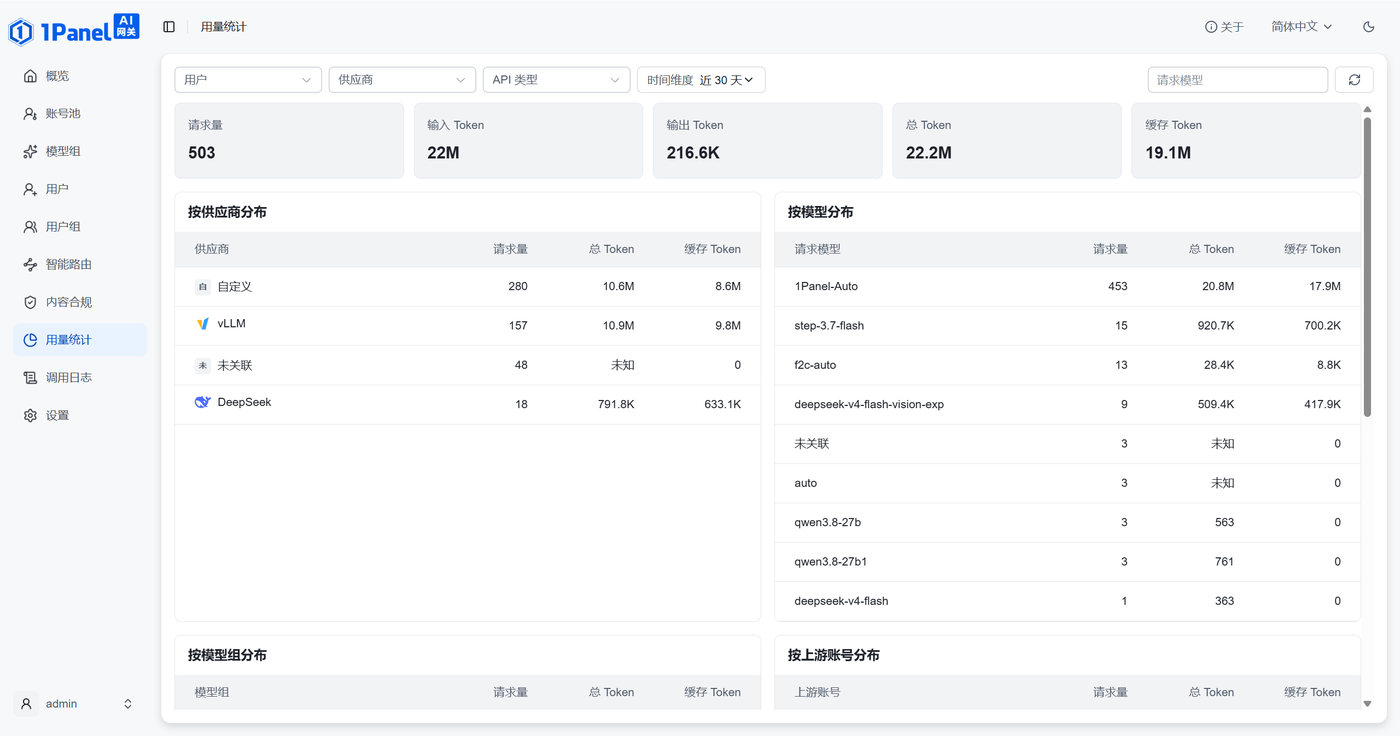The height and width of the screenshot is (736, 1400).
Task: Click the deepseek-v4-flash-vision-exp model name
Action: pos(869,405)
